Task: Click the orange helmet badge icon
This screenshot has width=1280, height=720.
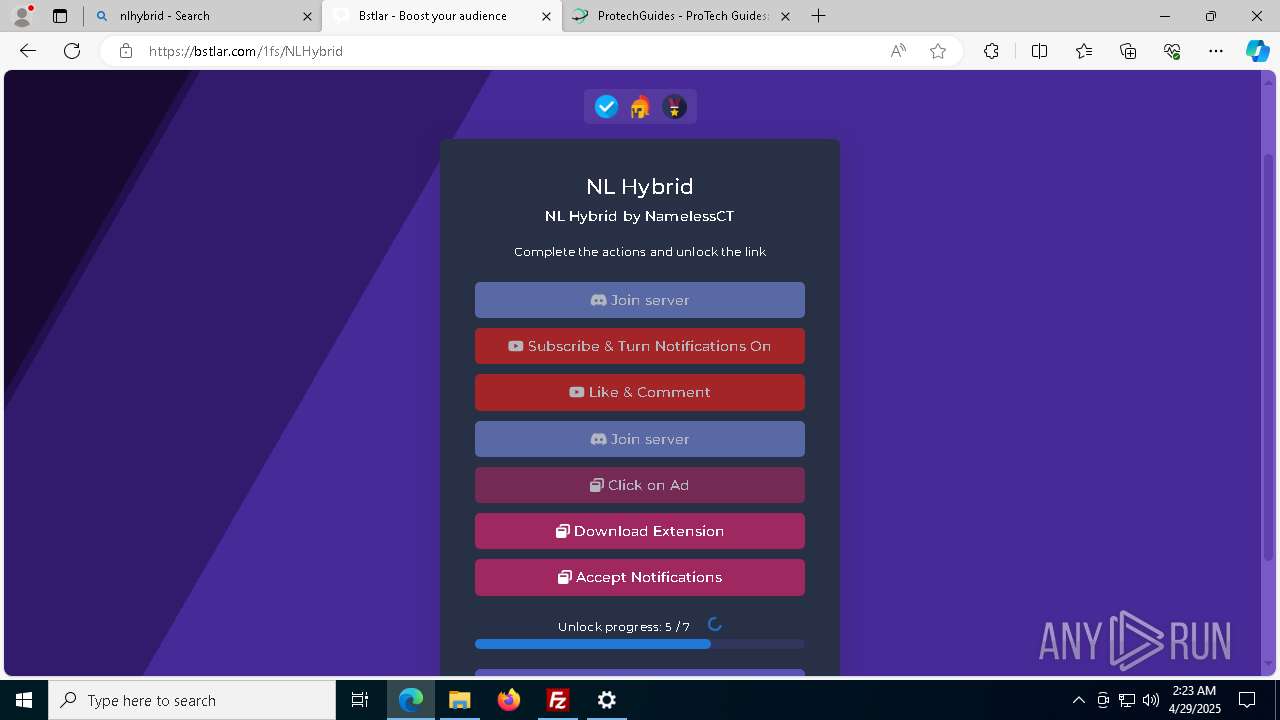Action: pos(640,107)
